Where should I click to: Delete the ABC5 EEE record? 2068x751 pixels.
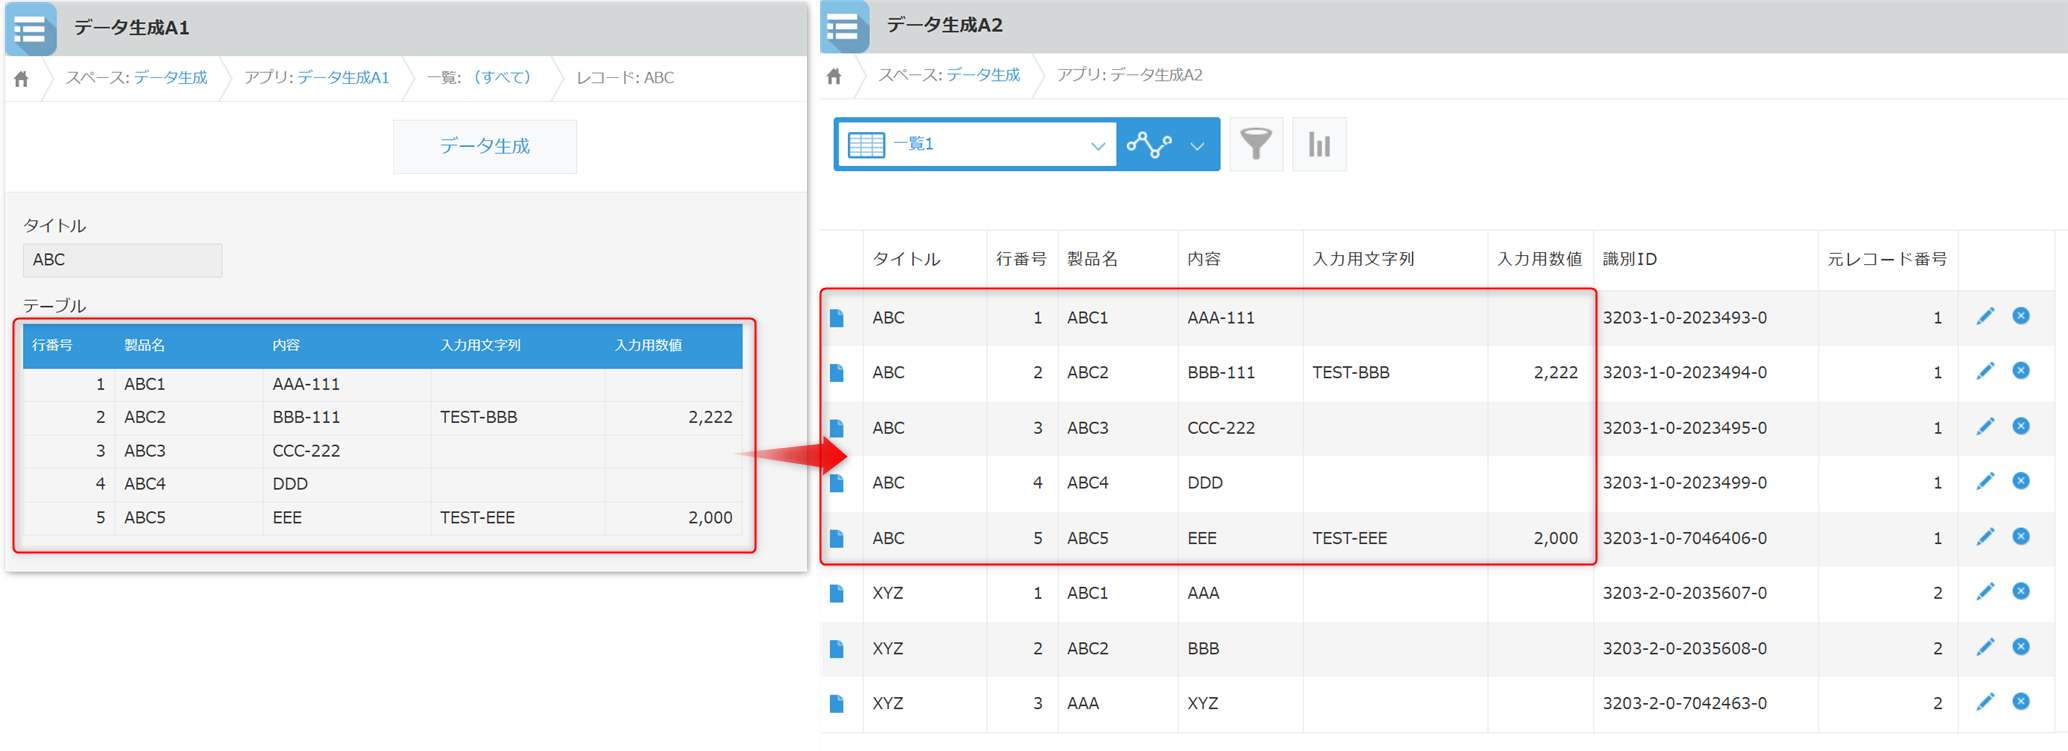tap(2021, 537)
